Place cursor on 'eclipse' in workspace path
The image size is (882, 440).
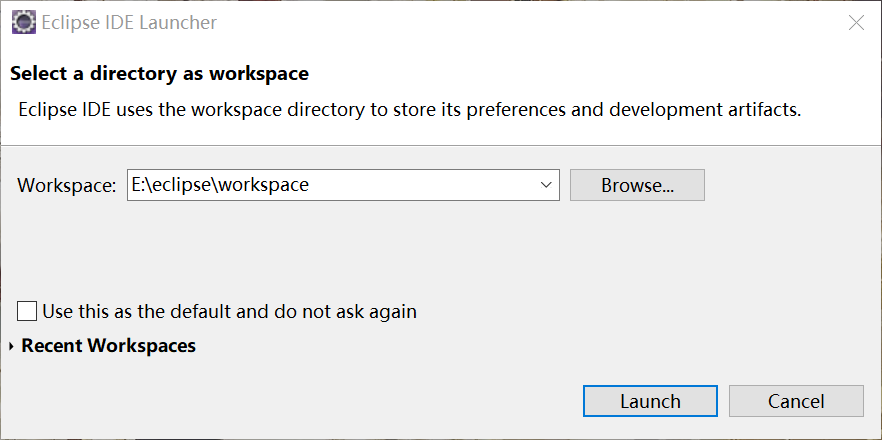pos(181,185)
